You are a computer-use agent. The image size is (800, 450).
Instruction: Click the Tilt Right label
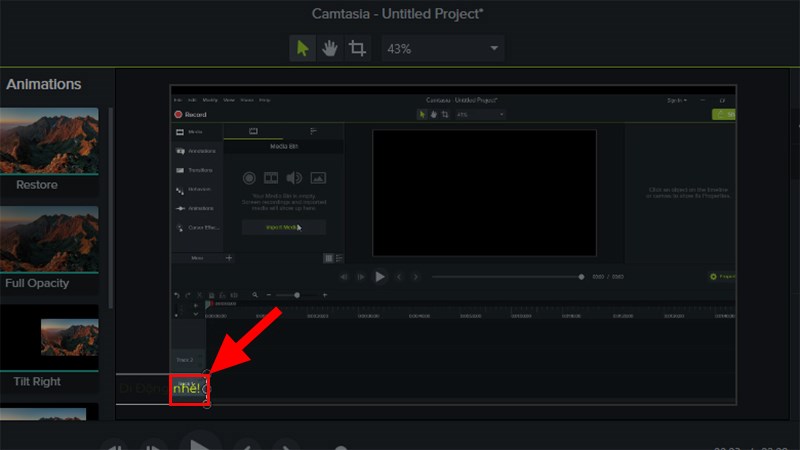point(37,382)
